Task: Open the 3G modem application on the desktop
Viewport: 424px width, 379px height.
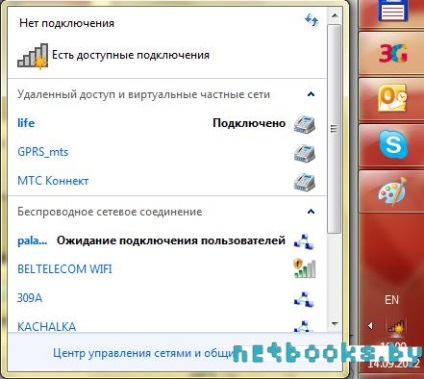Action: pyautogui.click(x=393, y=53)
